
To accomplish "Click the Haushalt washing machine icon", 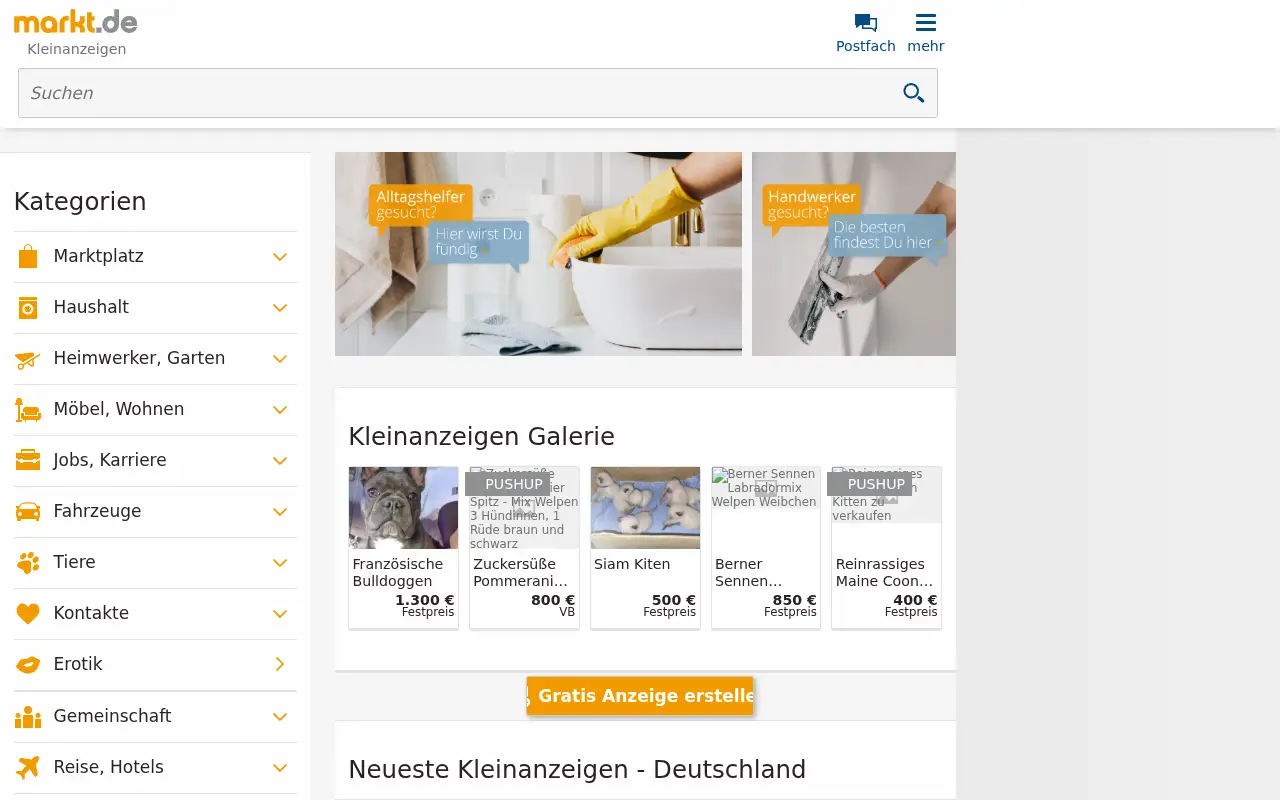I will [28, 308].
